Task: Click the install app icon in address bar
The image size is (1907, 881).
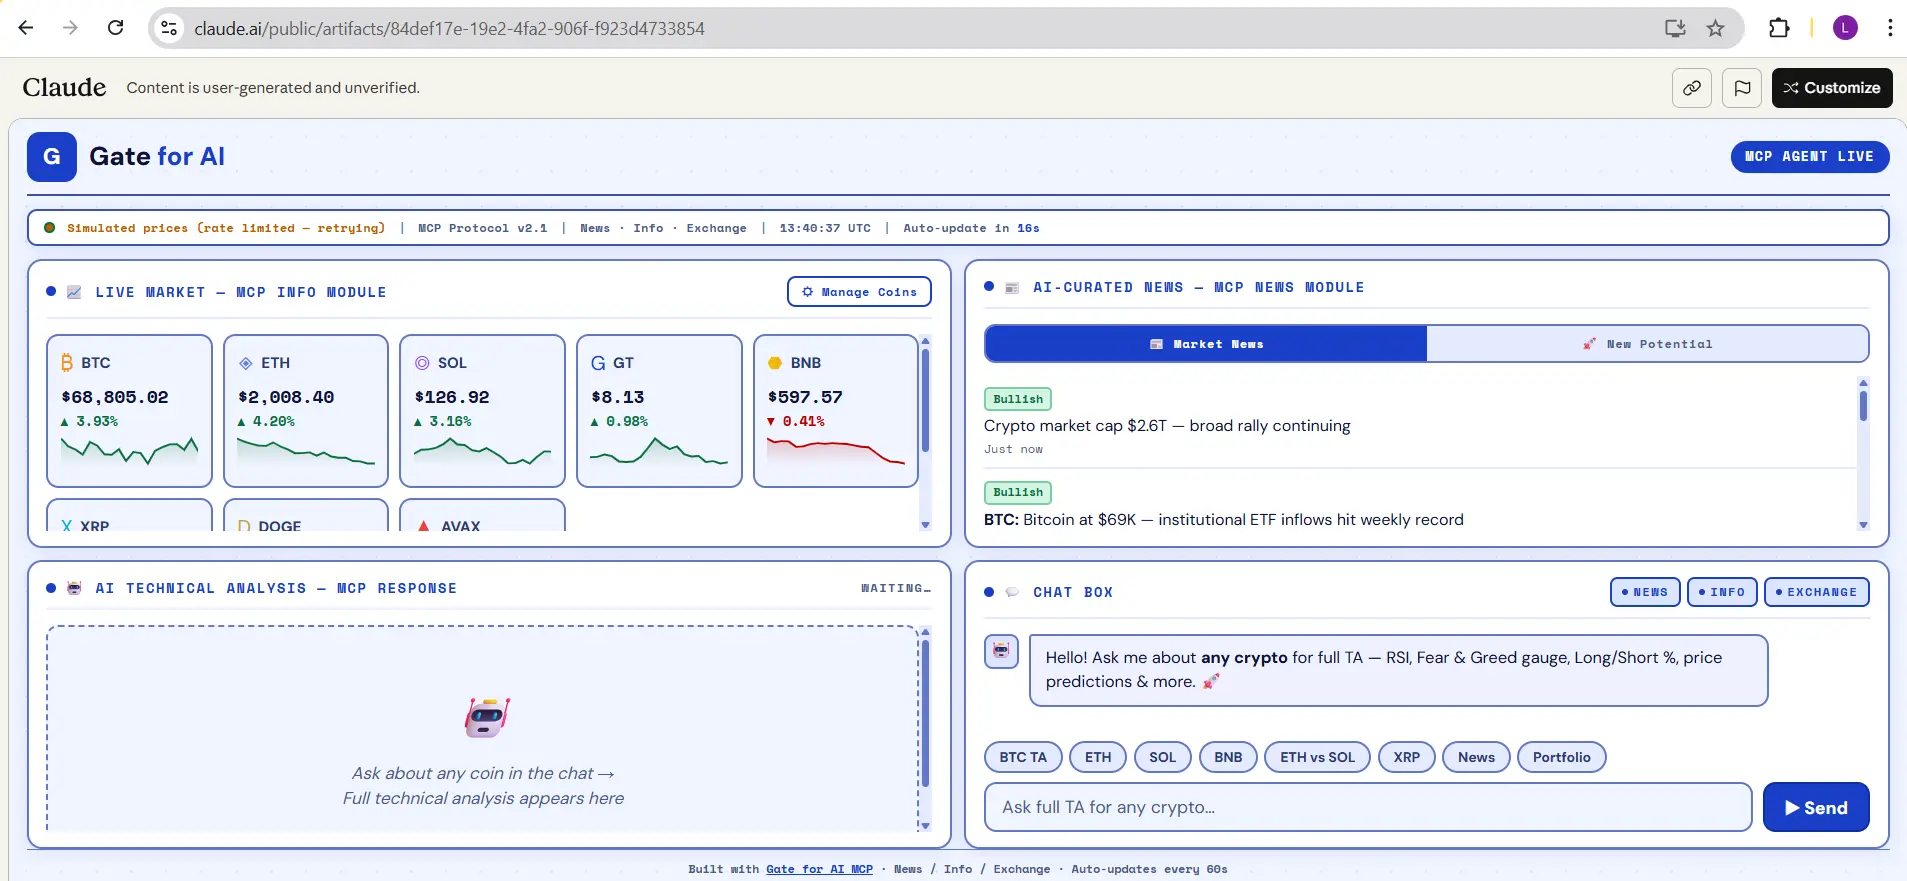Action: (1675, 28)
